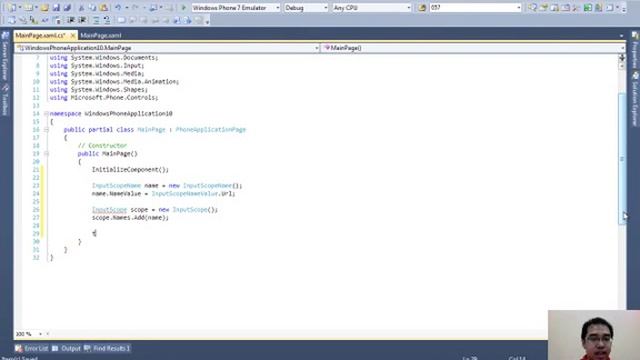The height and width of the screenshot is (360, 640).
Task: Switch to the MainPage.xaml tab
Action: pyautogui.click(x=101, y=36)
